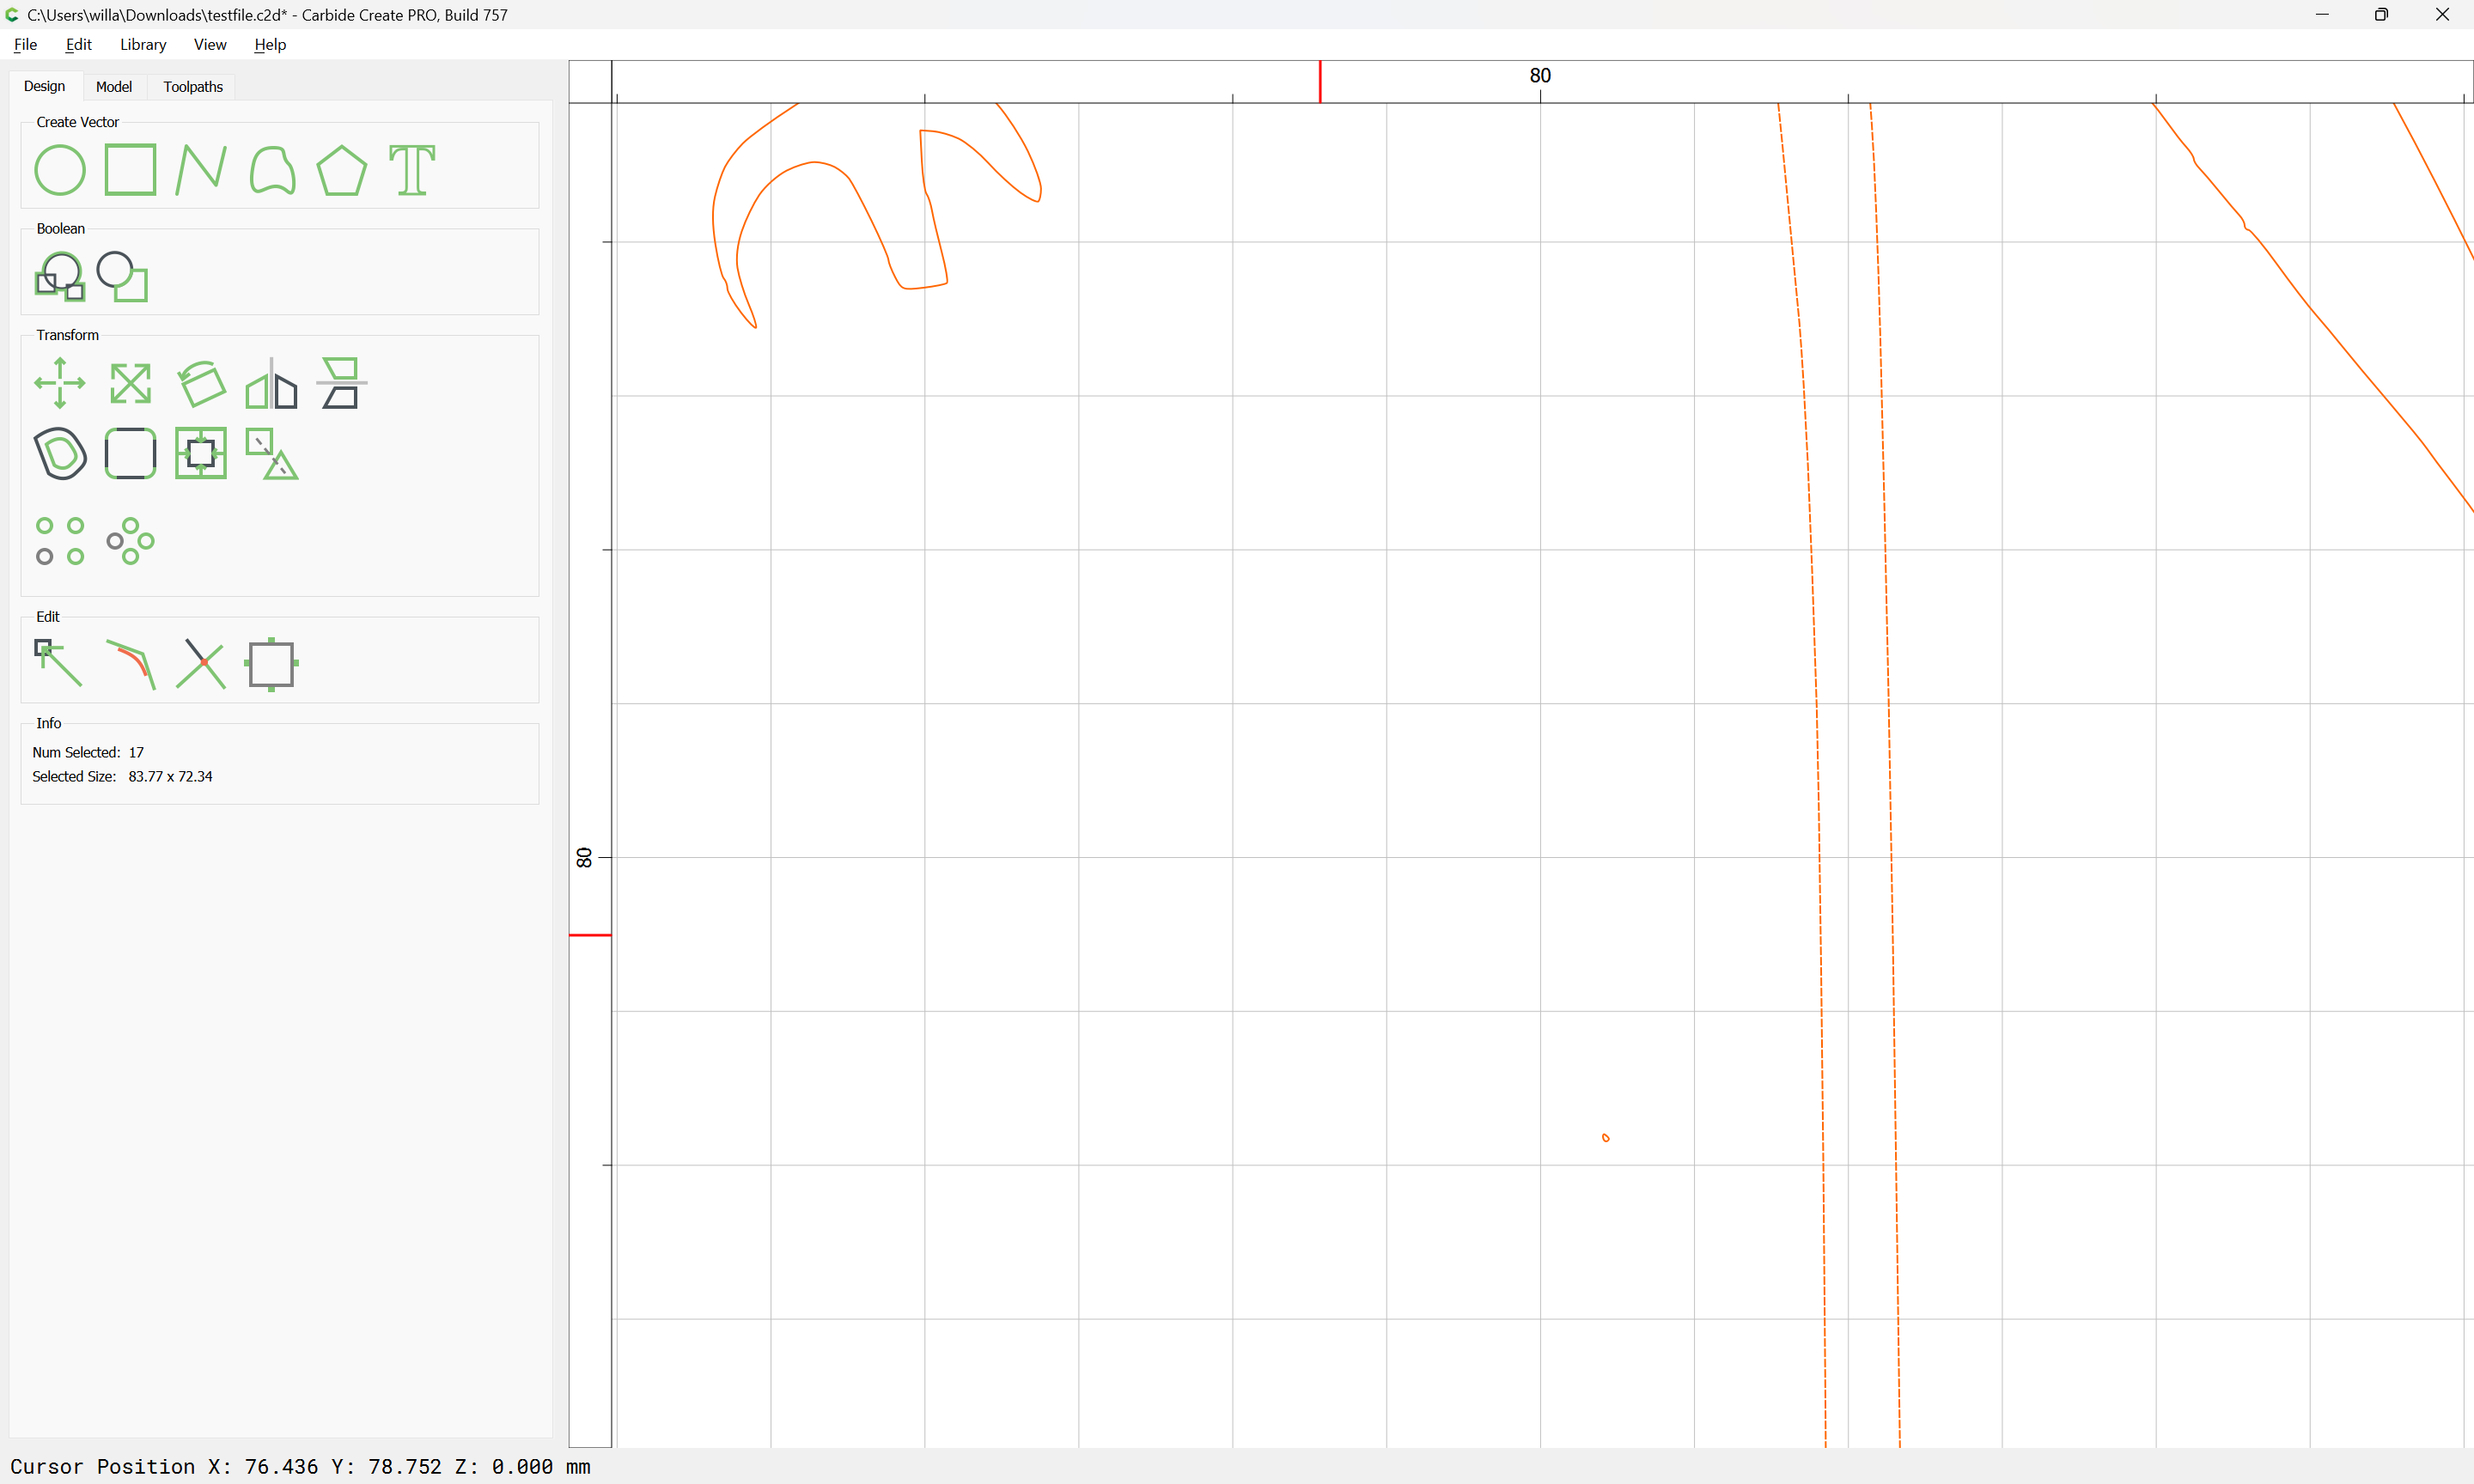
Task: Open the Inlay/expand square tool
Action: tap(201, 454)
